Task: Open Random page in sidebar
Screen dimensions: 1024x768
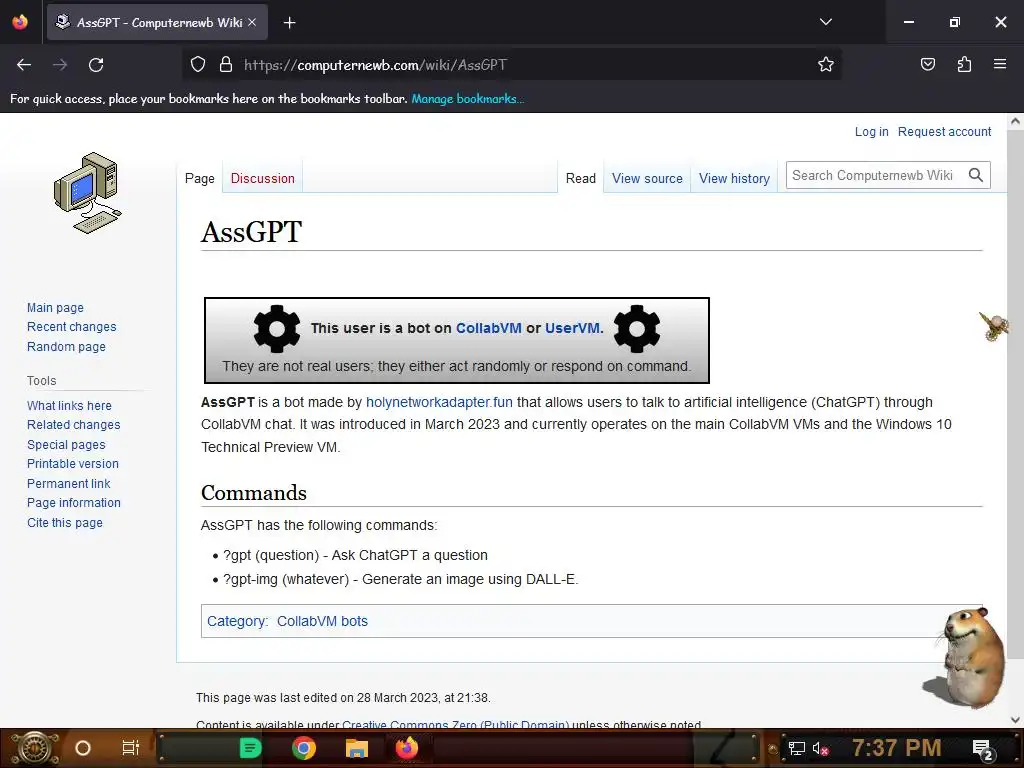Action: 66,347
